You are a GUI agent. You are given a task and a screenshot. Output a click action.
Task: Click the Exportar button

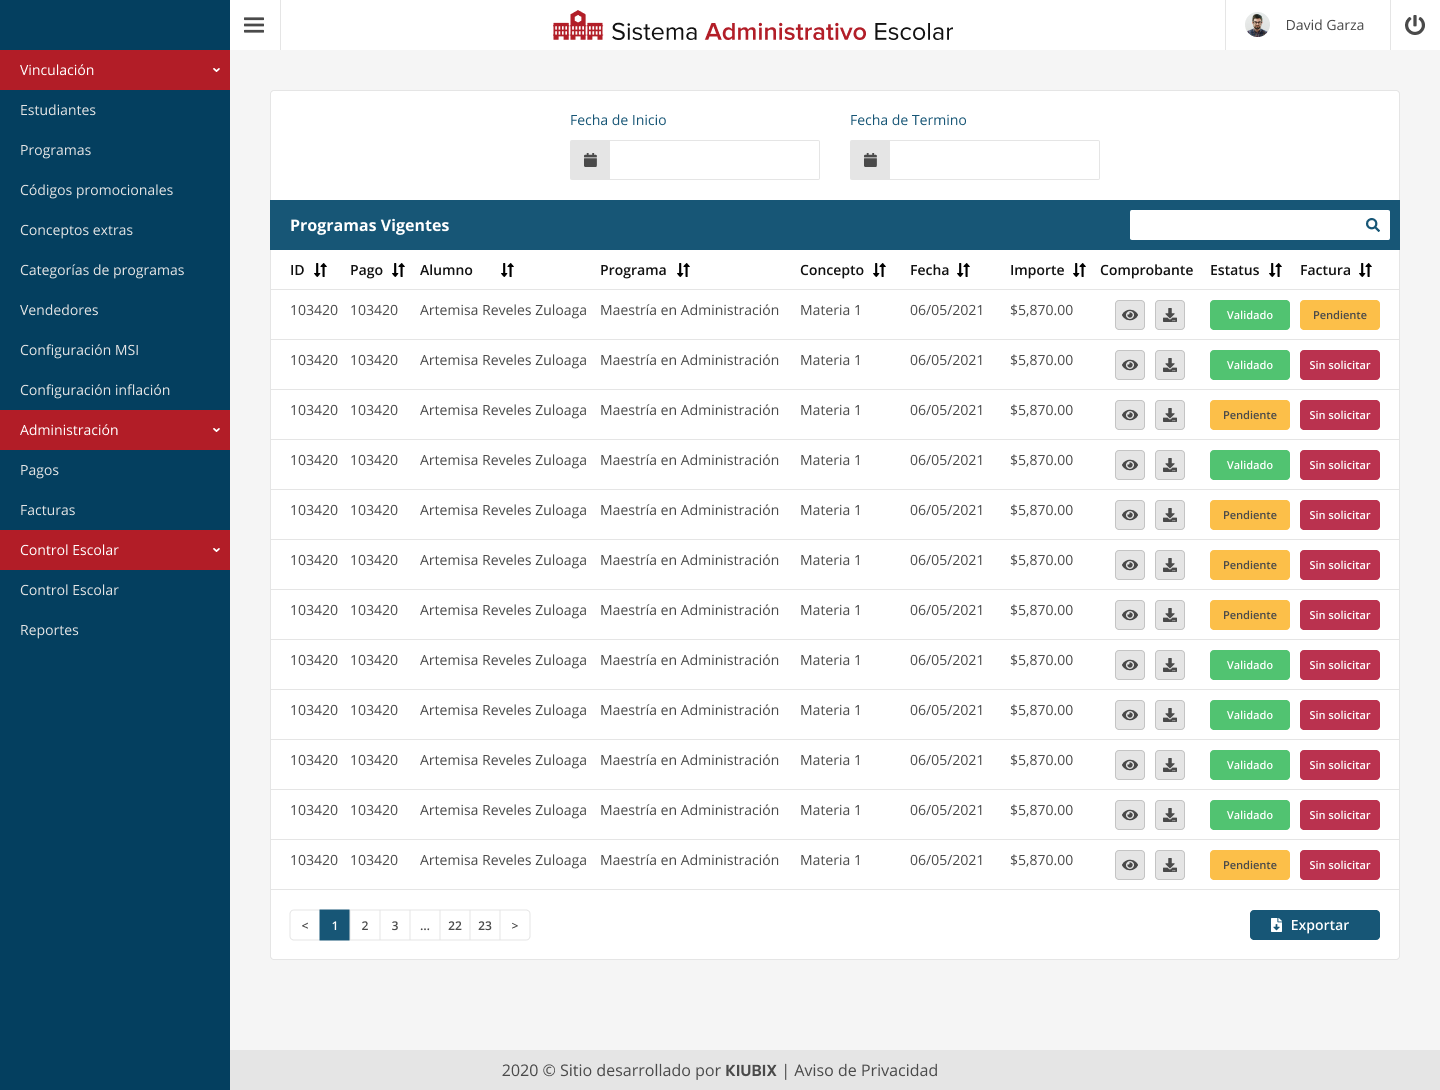click(1314, 925)
